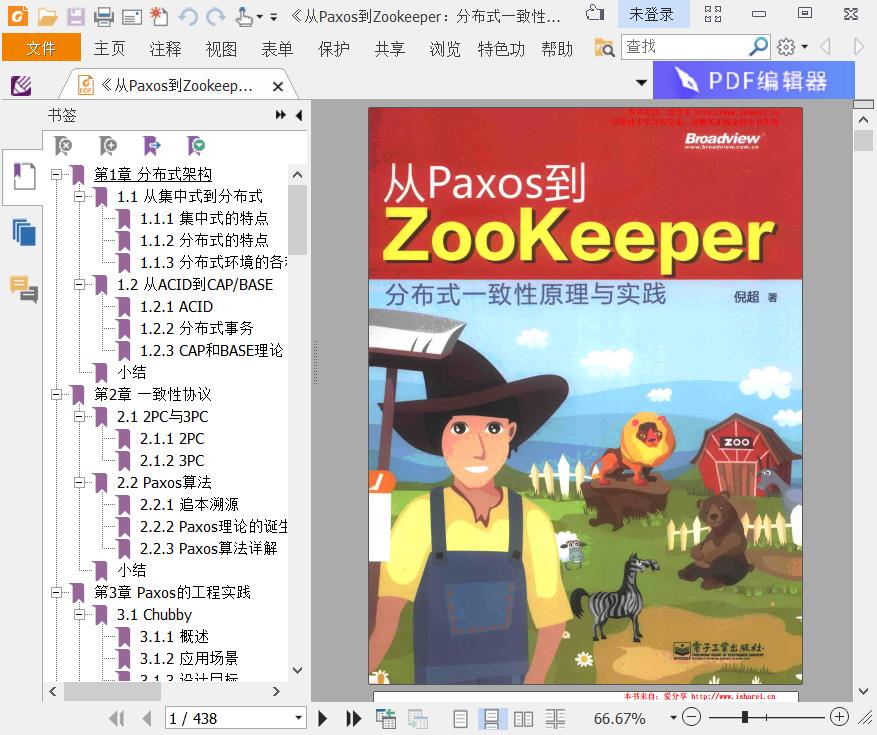This screenshot has height=735, width=877.
Task: Switch to the 保护 ribbon tab
Action: (333, 49)
